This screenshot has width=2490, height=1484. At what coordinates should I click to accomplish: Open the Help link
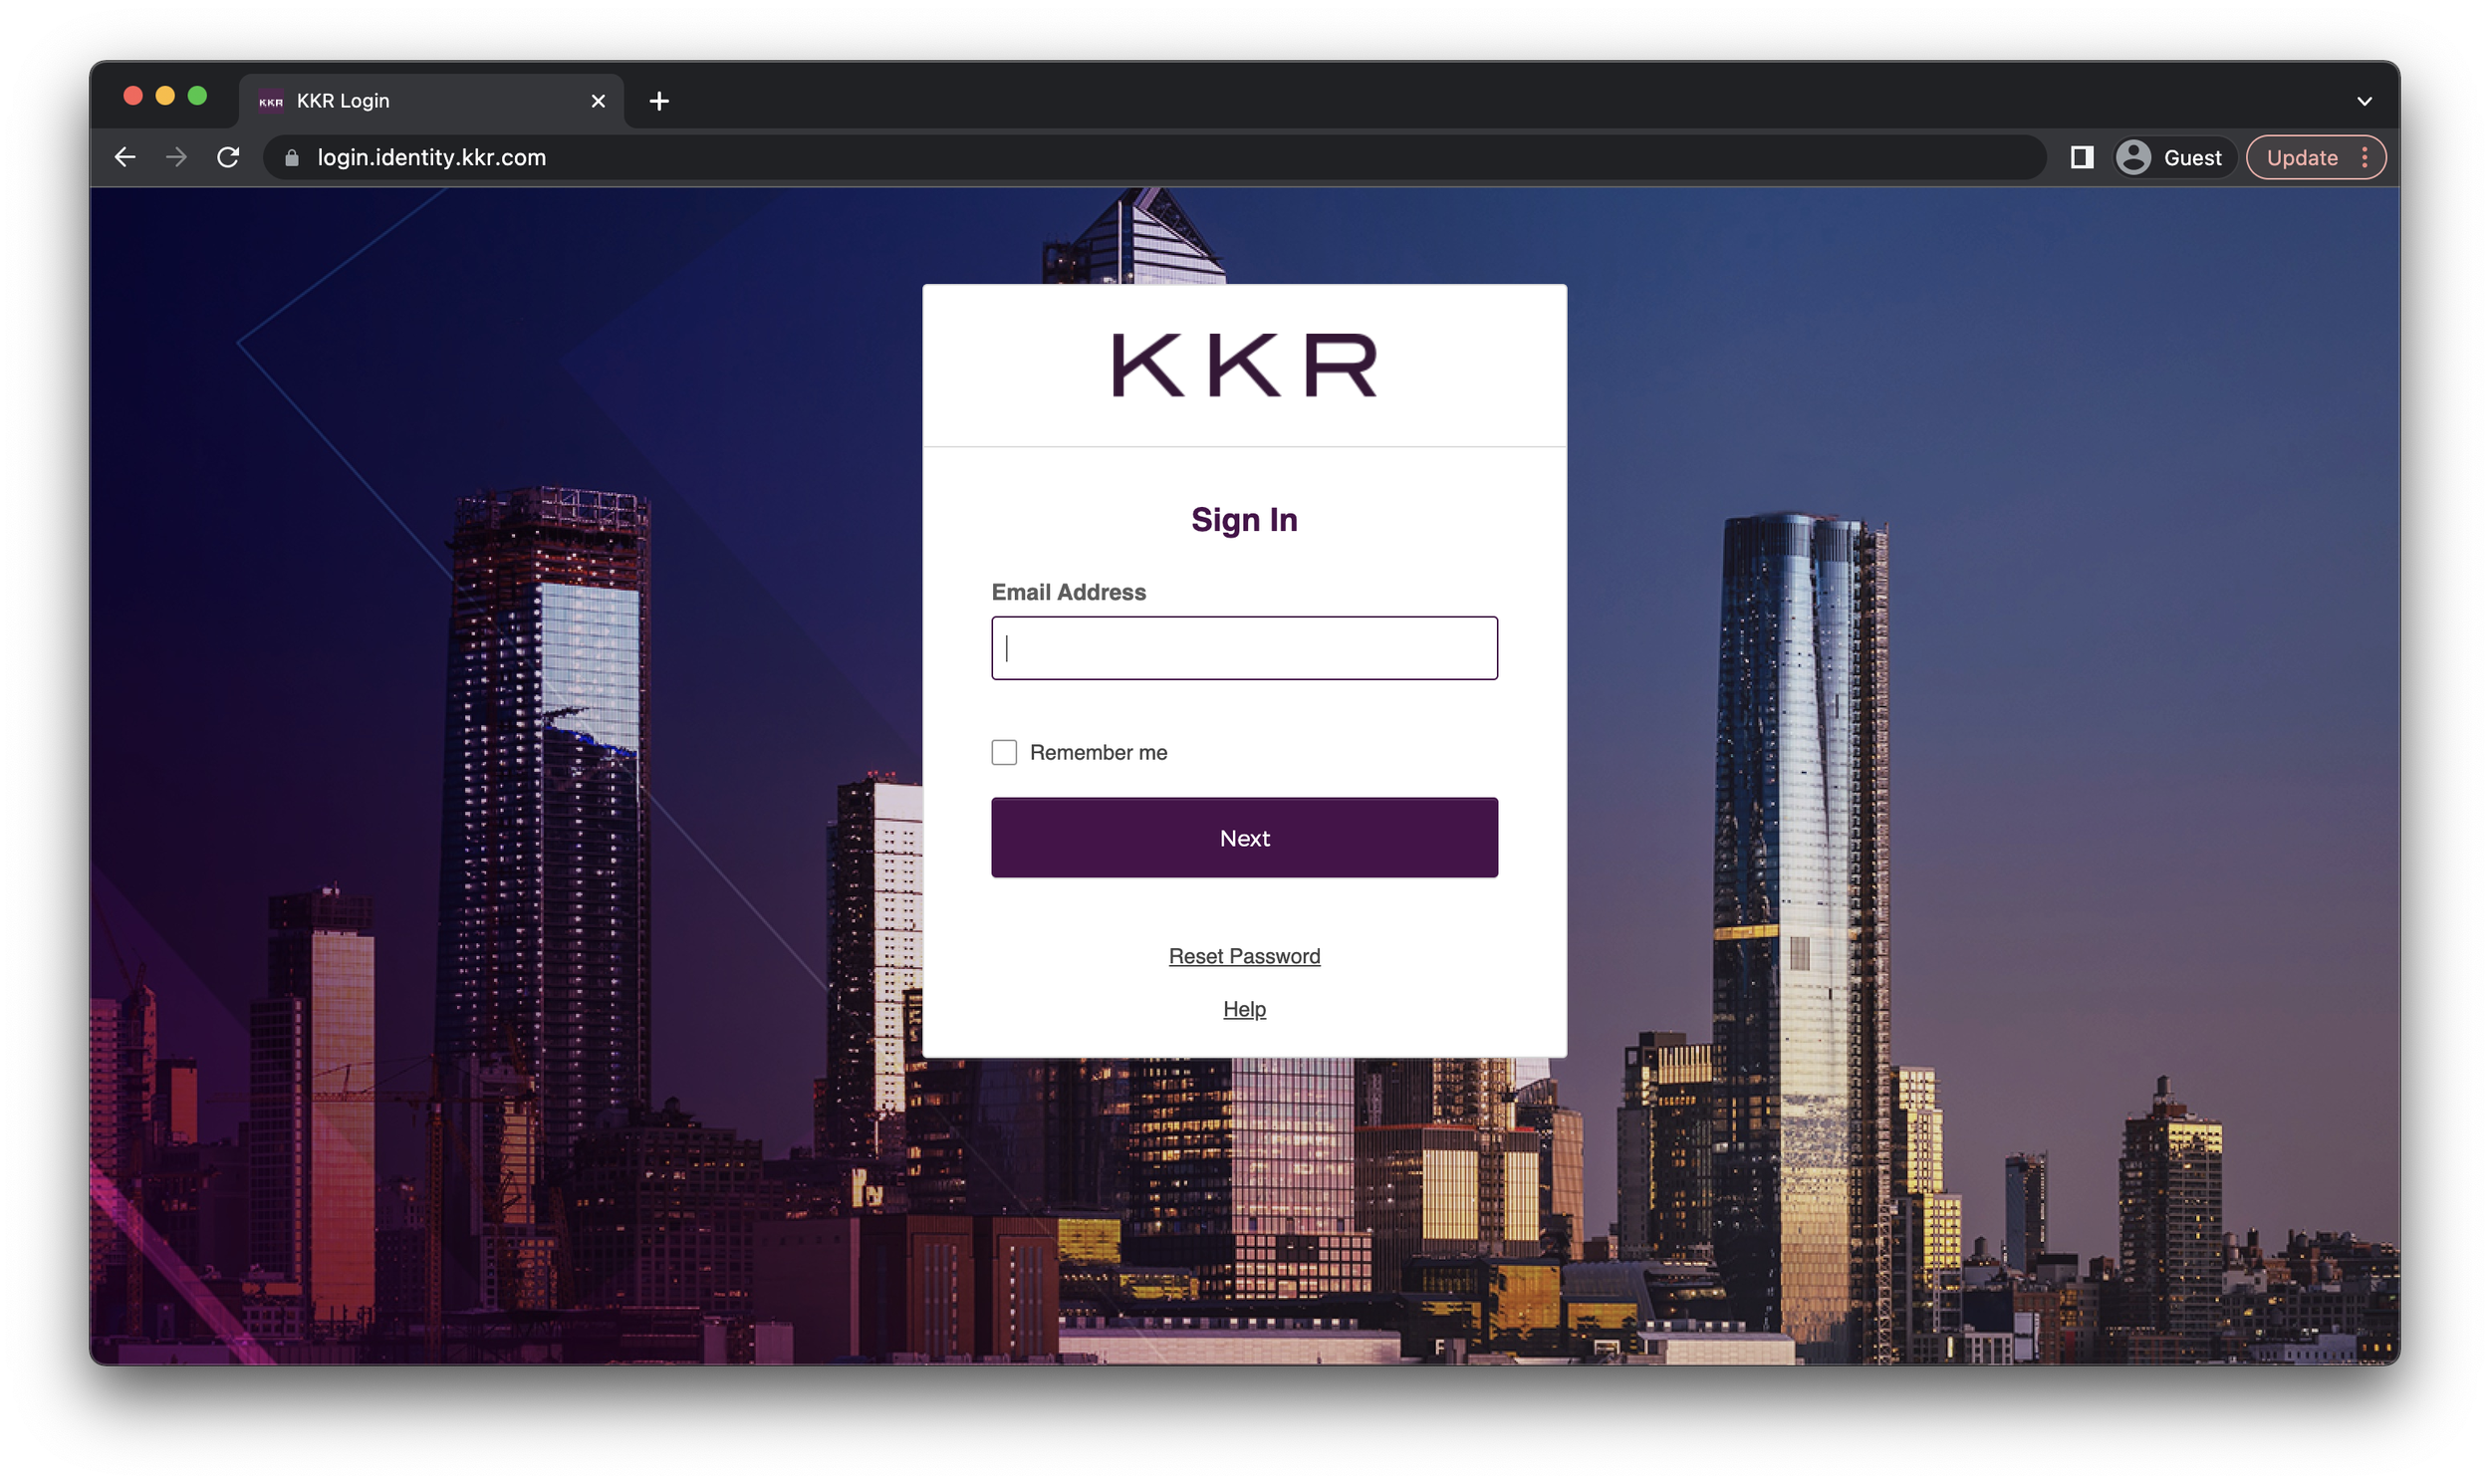1244,1009
